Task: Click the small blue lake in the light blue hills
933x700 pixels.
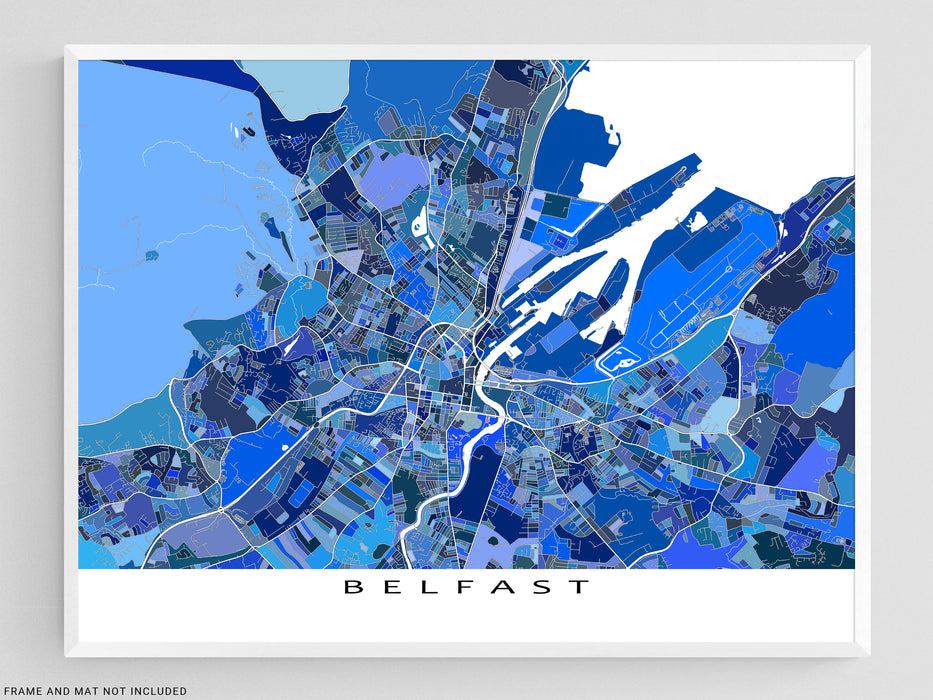Action: (150, 256)
